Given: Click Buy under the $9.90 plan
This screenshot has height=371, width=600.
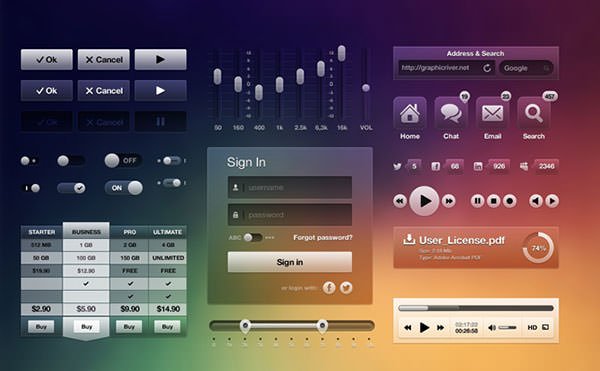Looking at the screenshot, I should [x=129, y=327].
